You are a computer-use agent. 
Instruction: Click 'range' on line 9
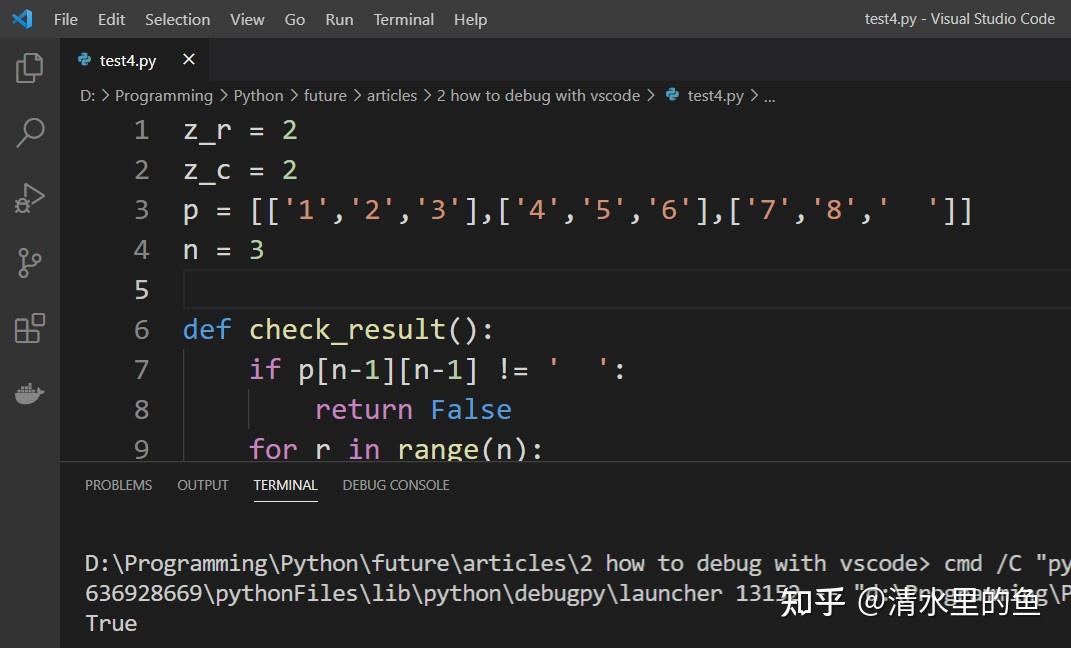pyautogui.click(x=438, y=450)
